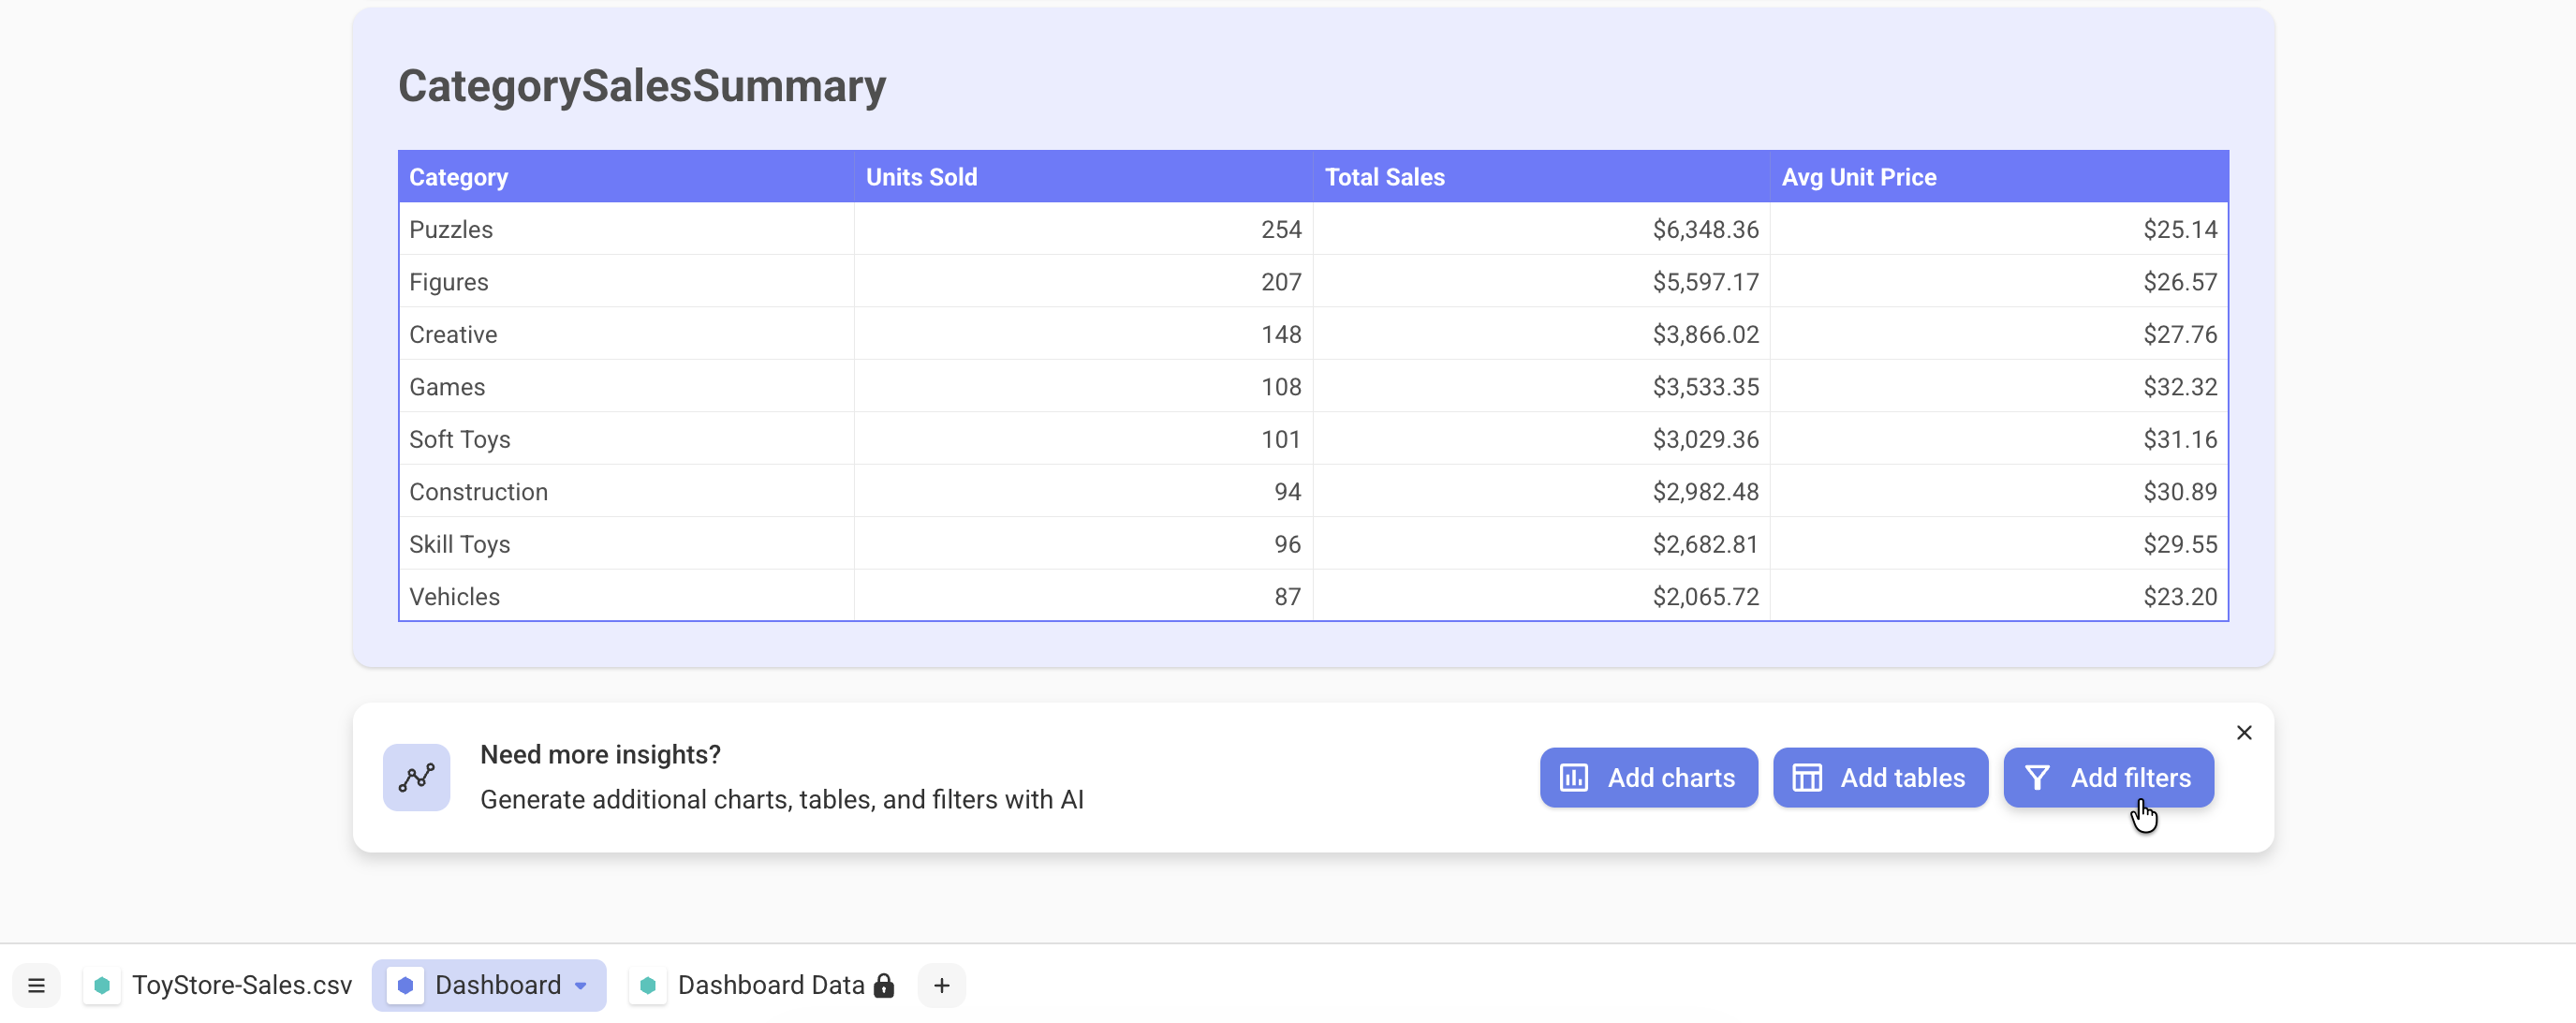Click the Add filters button
This screenshot has width=2576, height=1023.
click(2107, 777)
